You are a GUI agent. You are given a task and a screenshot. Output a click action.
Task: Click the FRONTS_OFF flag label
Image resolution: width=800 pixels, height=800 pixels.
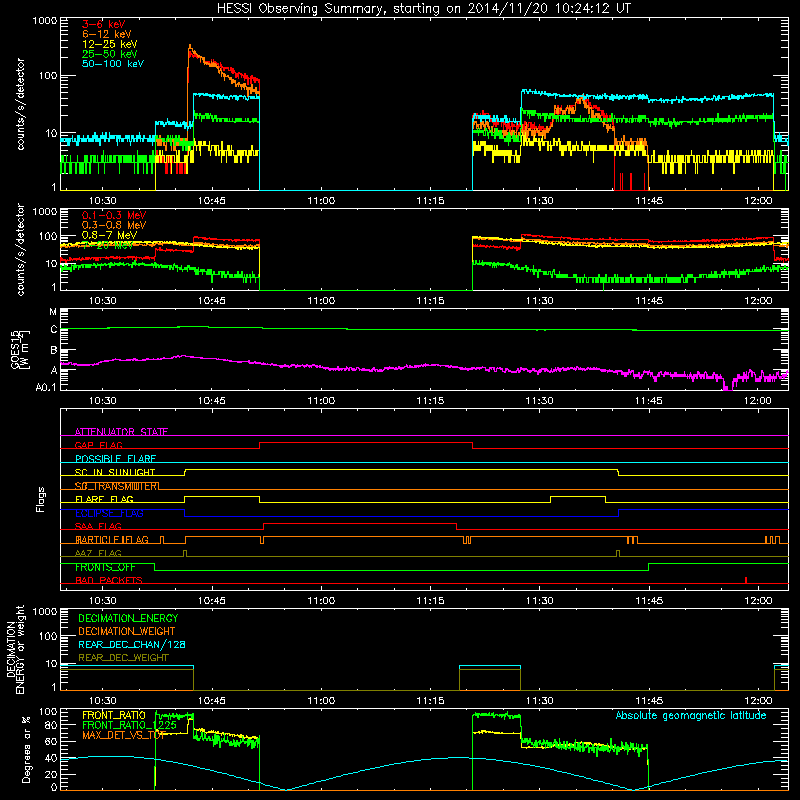click(x=105, y=567)
